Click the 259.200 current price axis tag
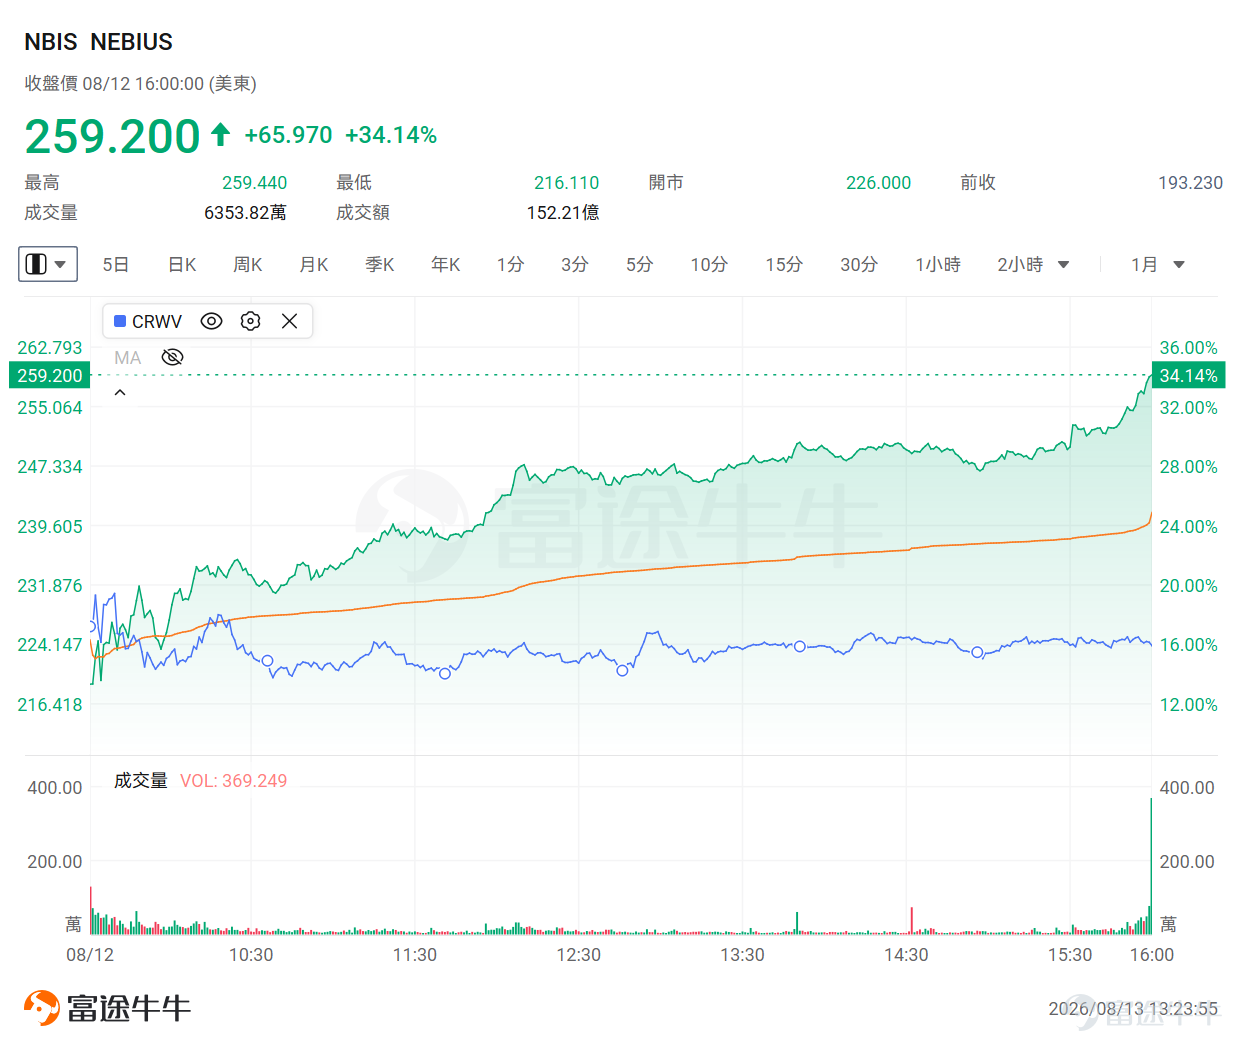The image size is (1242, 1049). [x=50, y=375]
